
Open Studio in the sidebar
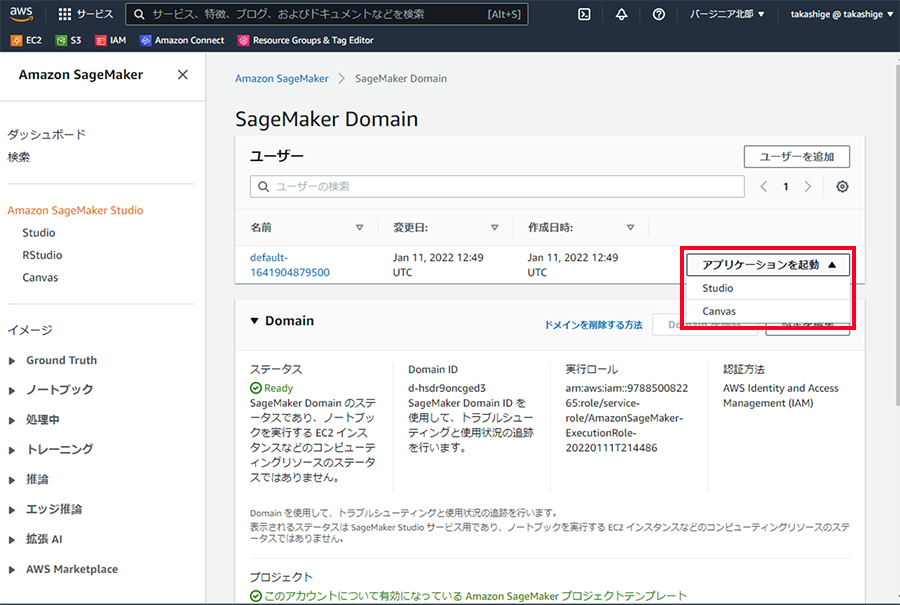[x=39, y=232]
